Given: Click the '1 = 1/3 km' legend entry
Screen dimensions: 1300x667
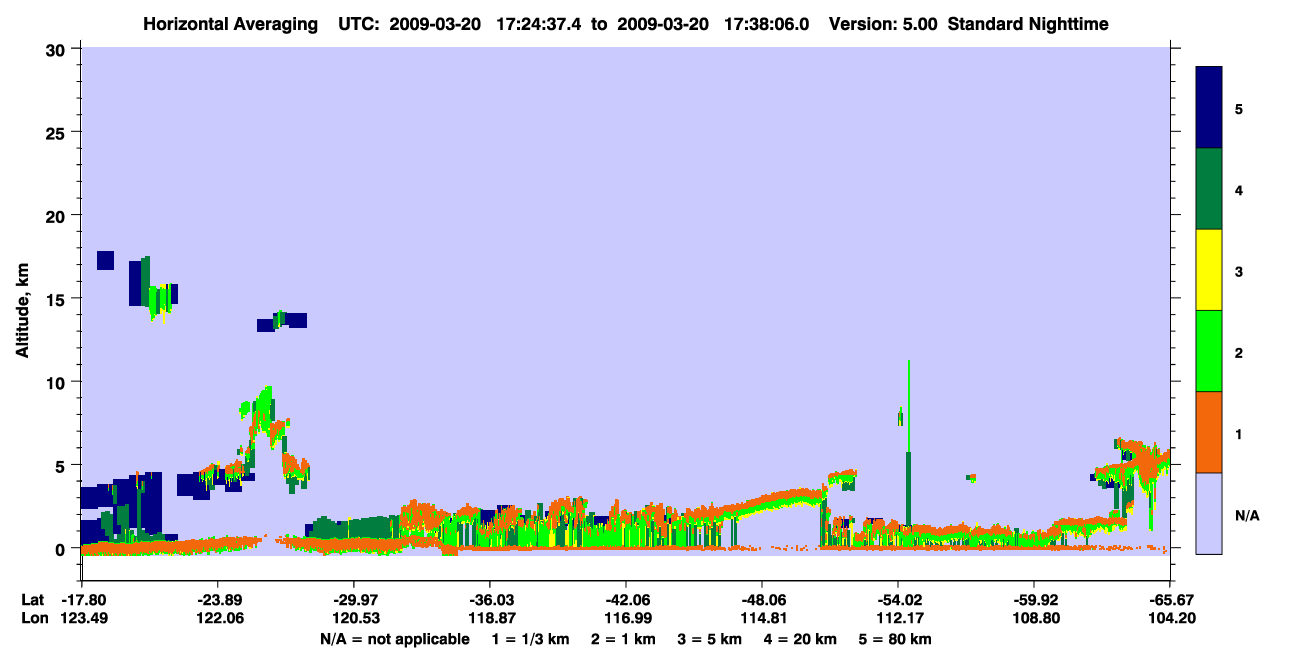Looking at the screenshot, I should pos(532,639).
